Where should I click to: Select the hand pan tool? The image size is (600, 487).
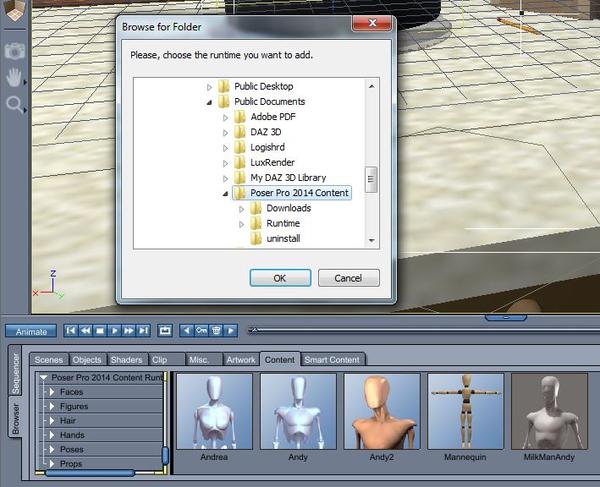click(x=14, y=77)
